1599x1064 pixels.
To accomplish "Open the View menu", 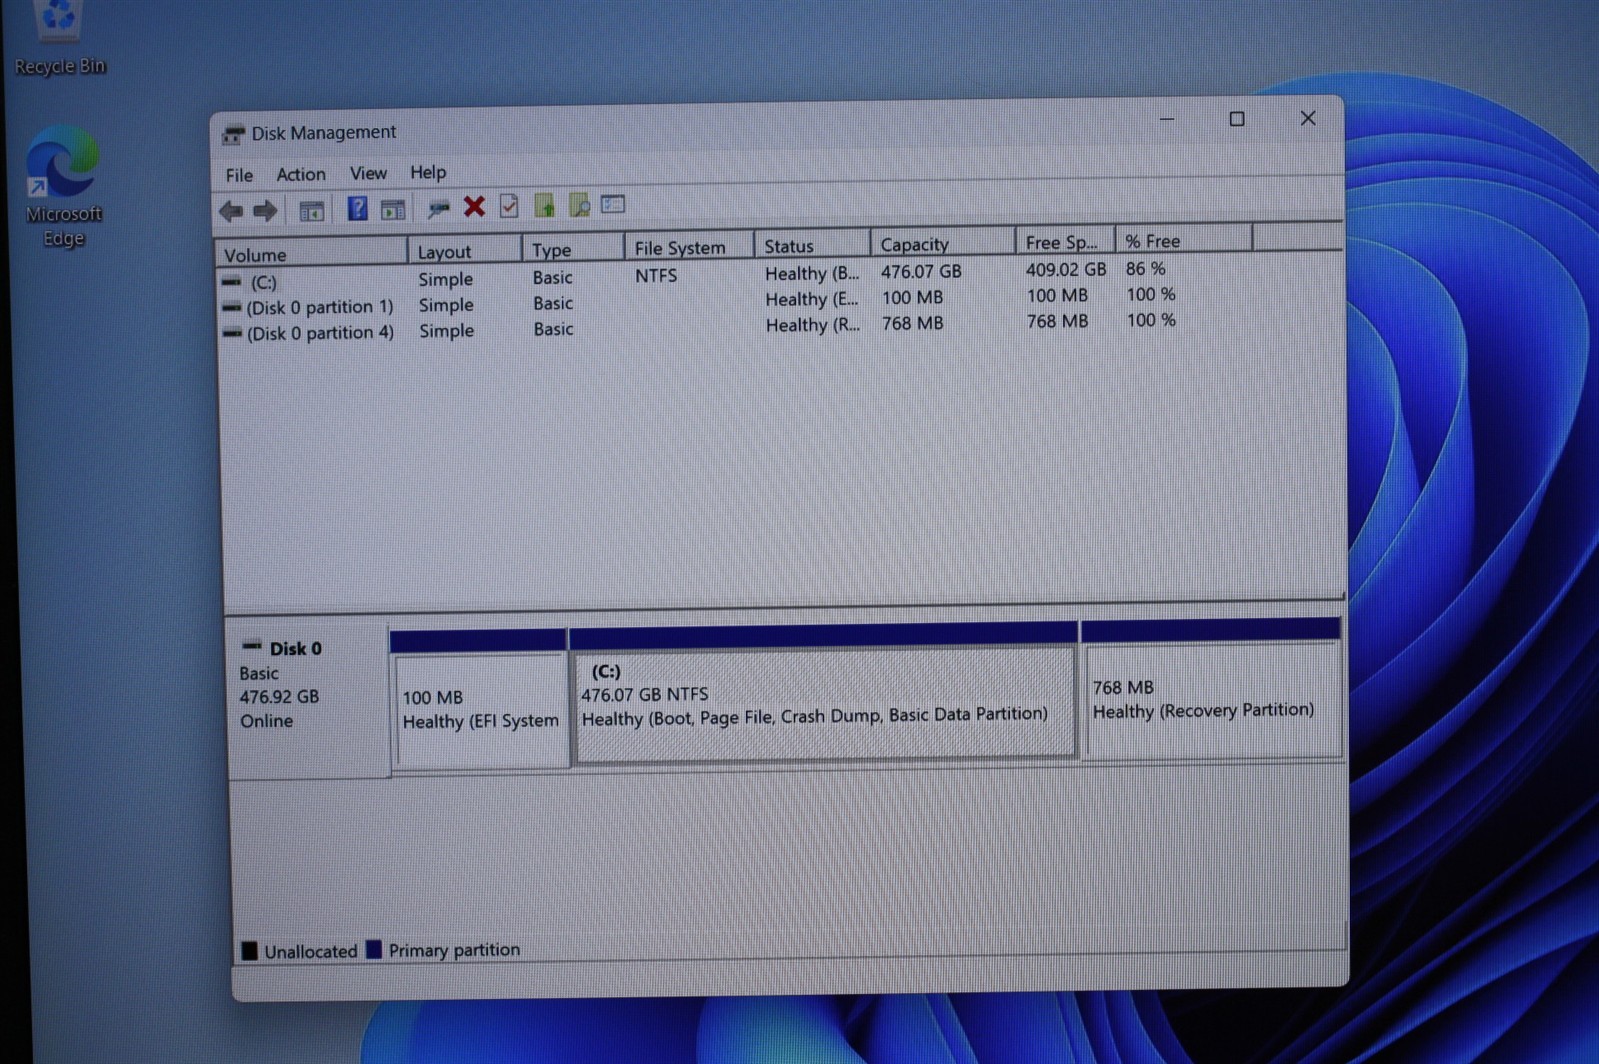I will pos(368,173).
